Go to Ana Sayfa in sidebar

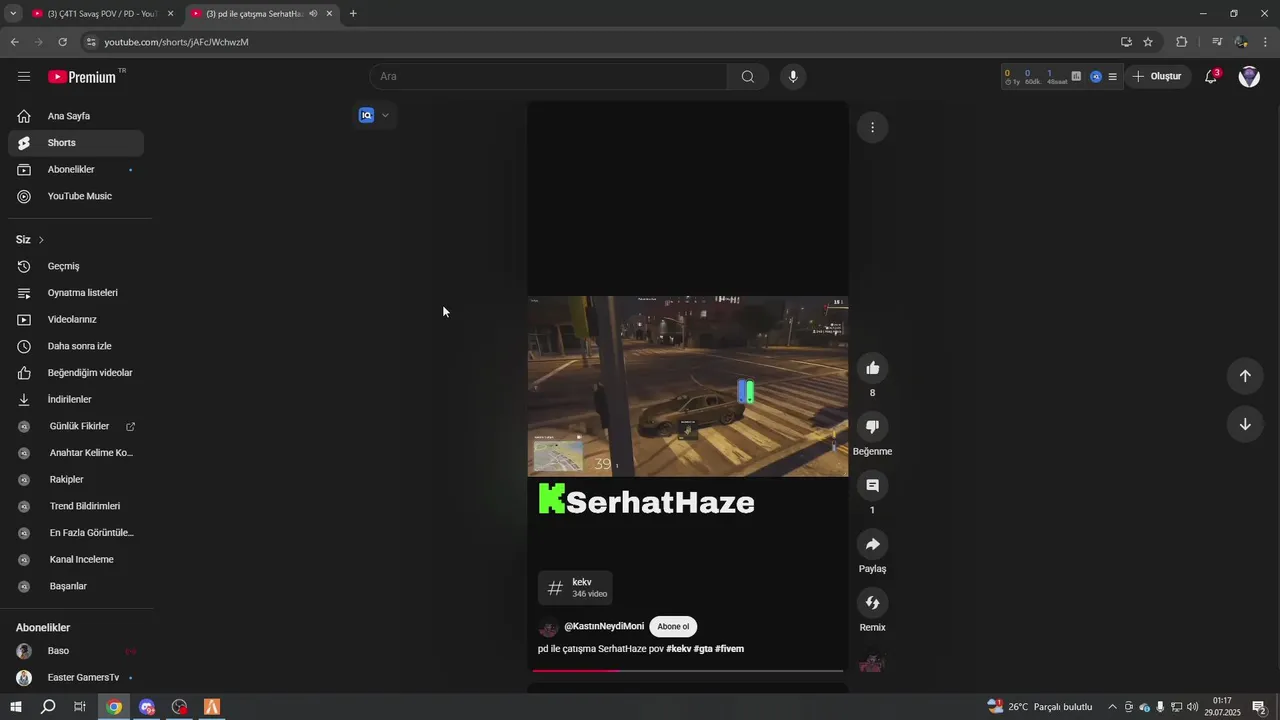coord(76,116)
